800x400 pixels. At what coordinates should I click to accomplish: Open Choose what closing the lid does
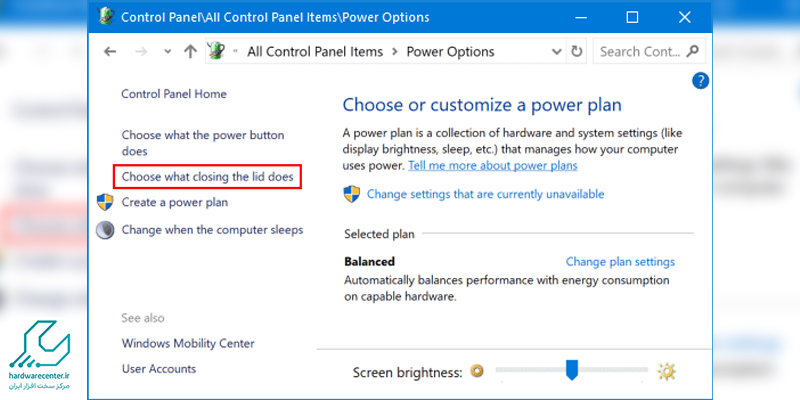pyautogui.click(x=207, y=176)
